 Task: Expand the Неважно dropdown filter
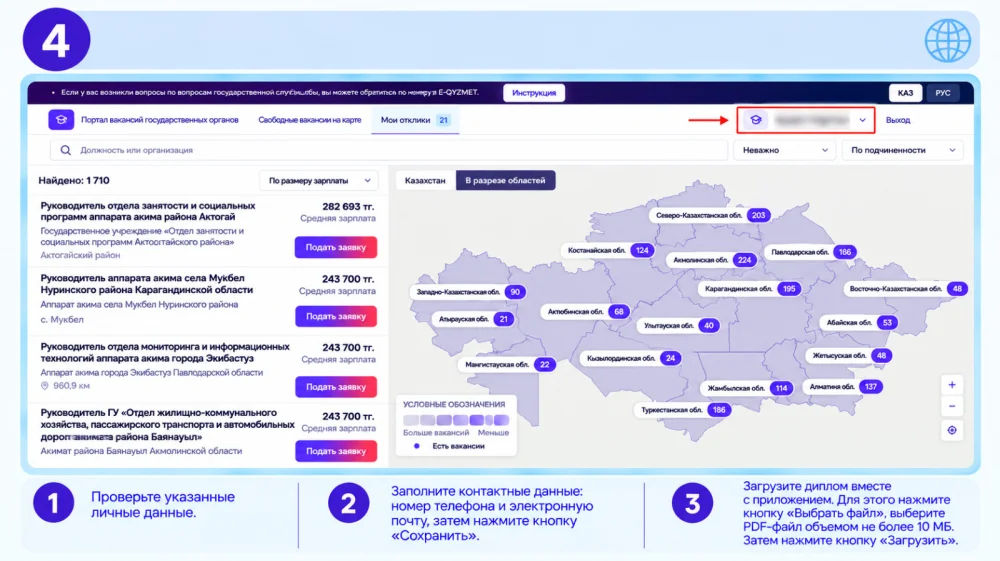[x=784, y=150]
